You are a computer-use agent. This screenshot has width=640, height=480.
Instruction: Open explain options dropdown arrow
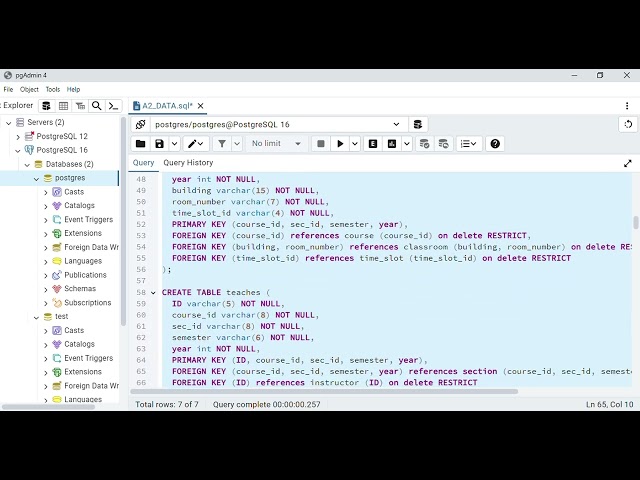tap(407, 144)
